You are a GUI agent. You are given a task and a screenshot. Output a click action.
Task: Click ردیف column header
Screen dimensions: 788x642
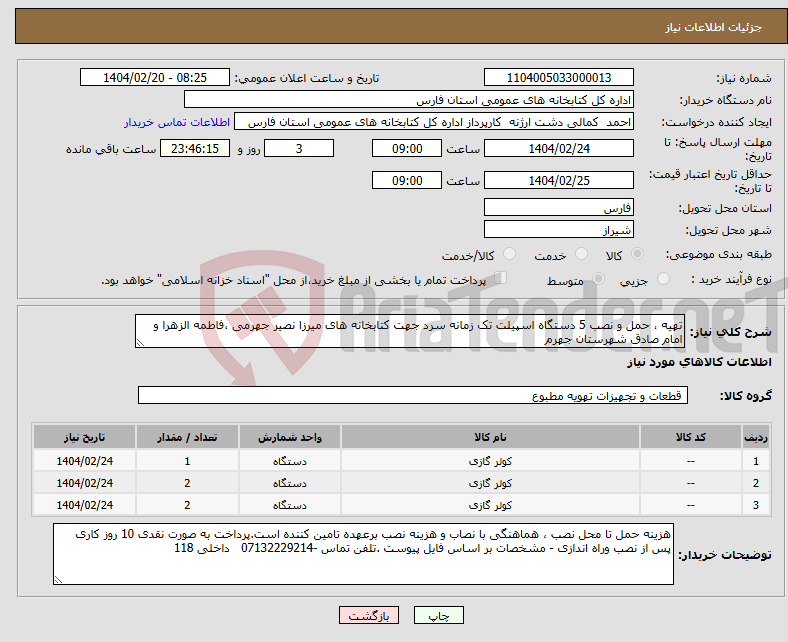point(756,437)
